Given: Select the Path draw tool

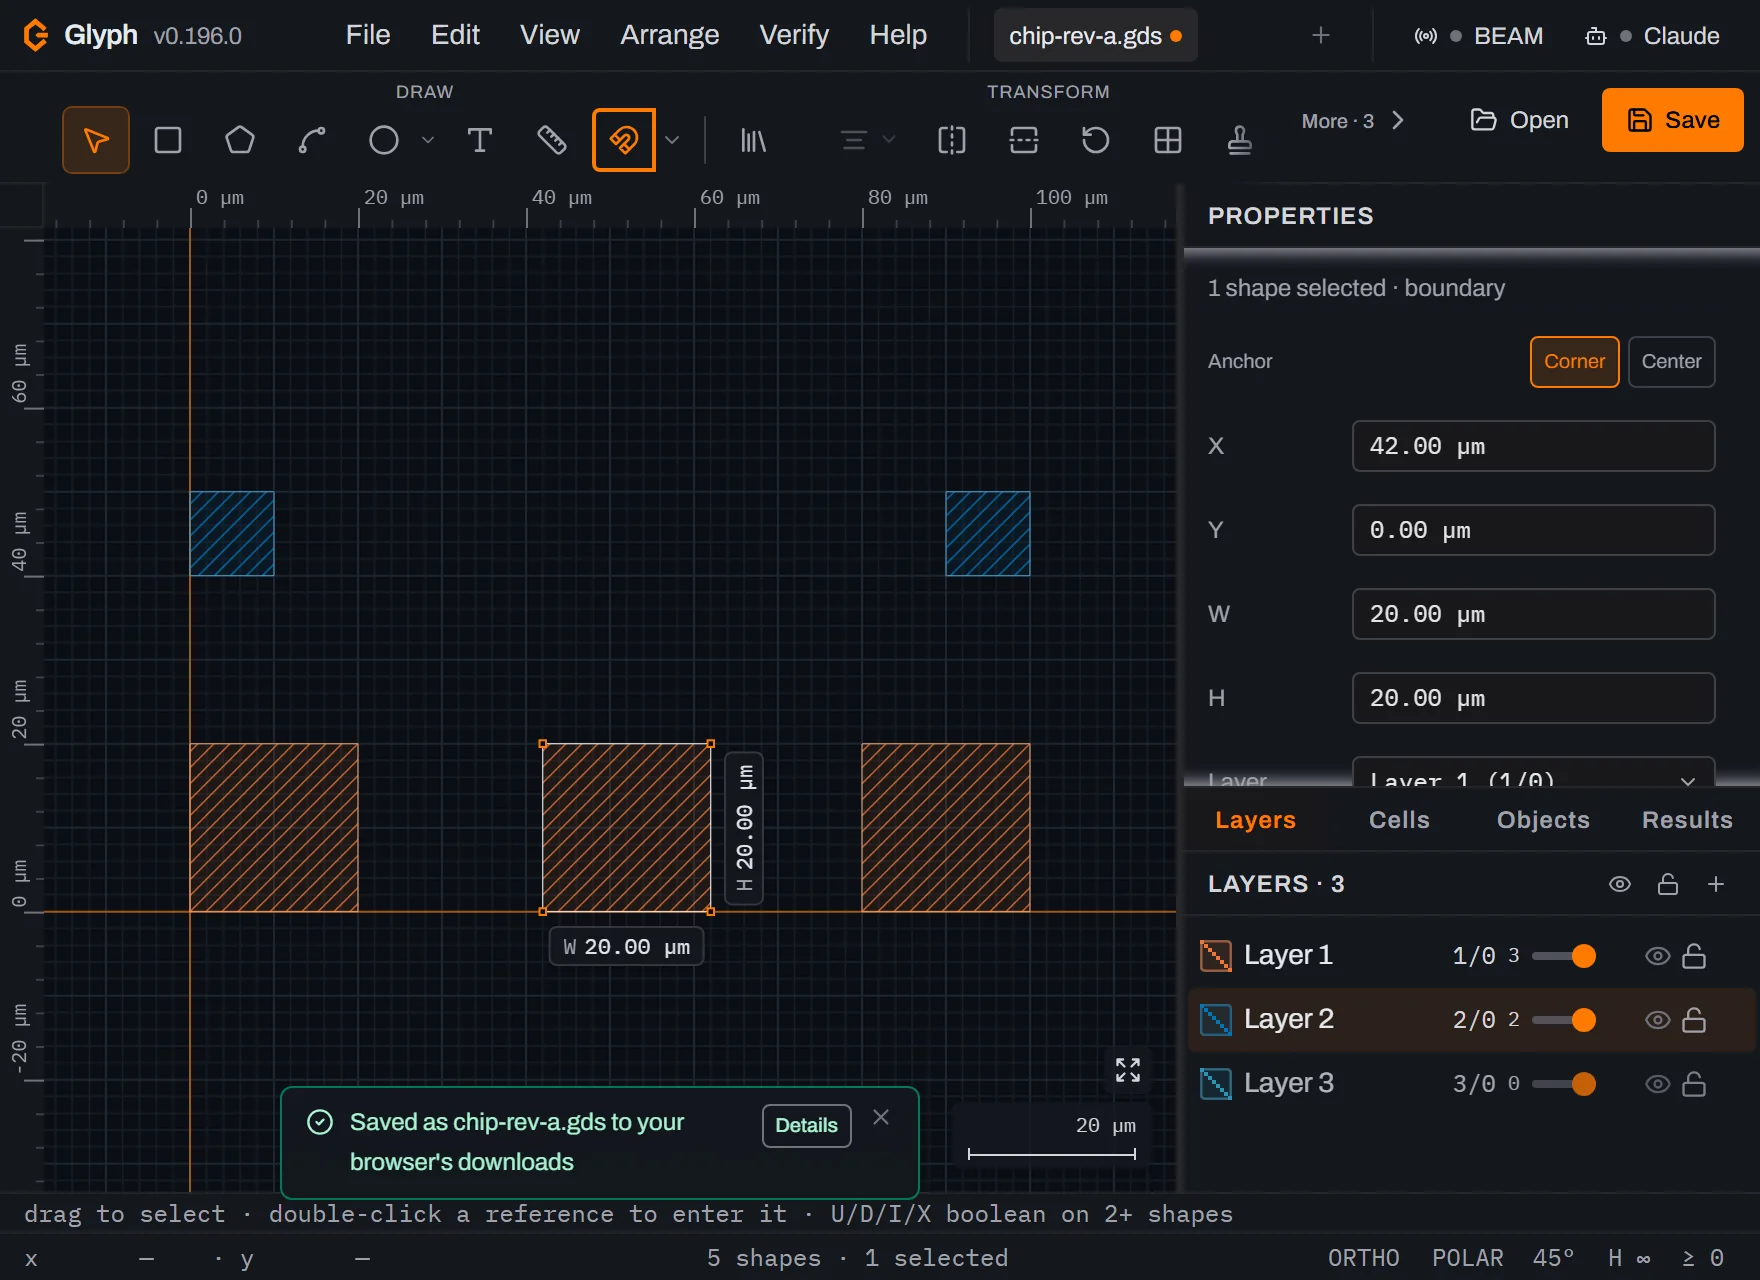Looking at the screenshot, I should pos(312,140).
